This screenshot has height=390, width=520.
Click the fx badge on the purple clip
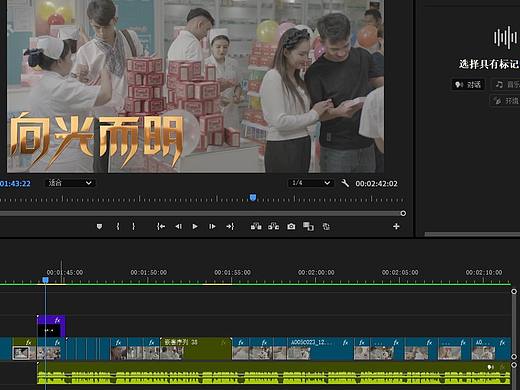58,320
